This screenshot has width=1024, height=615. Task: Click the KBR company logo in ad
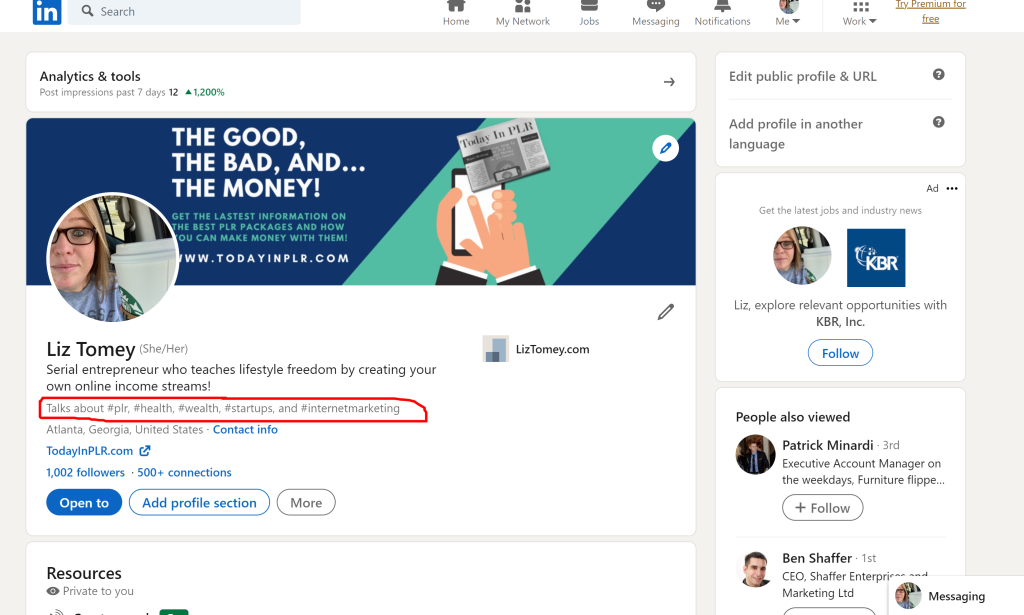coord(876,258)
